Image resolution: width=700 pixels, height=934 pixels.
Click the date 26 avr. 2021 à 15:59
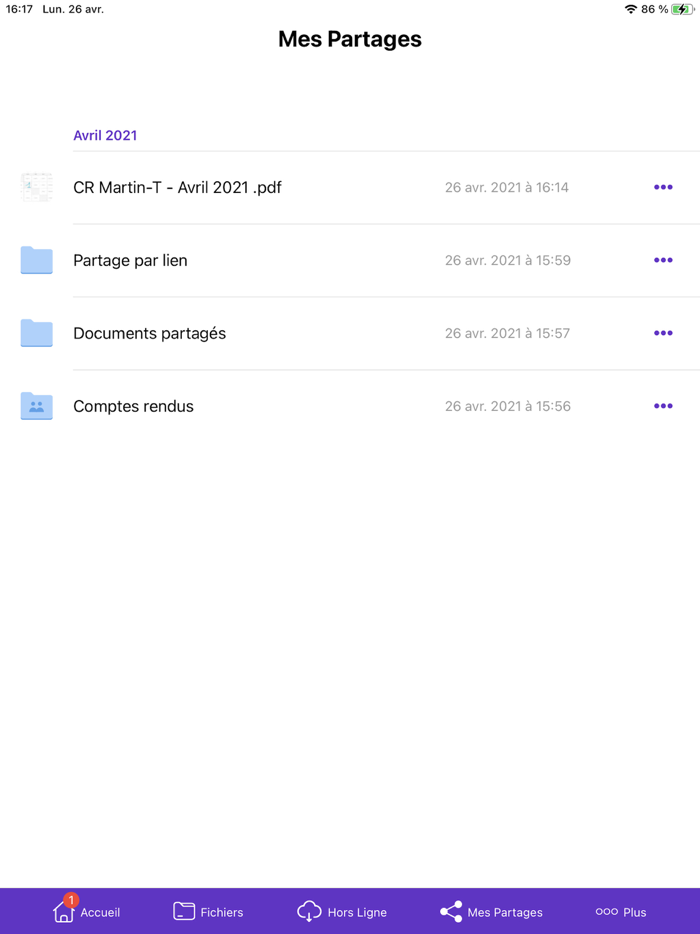tap(508, 260)
